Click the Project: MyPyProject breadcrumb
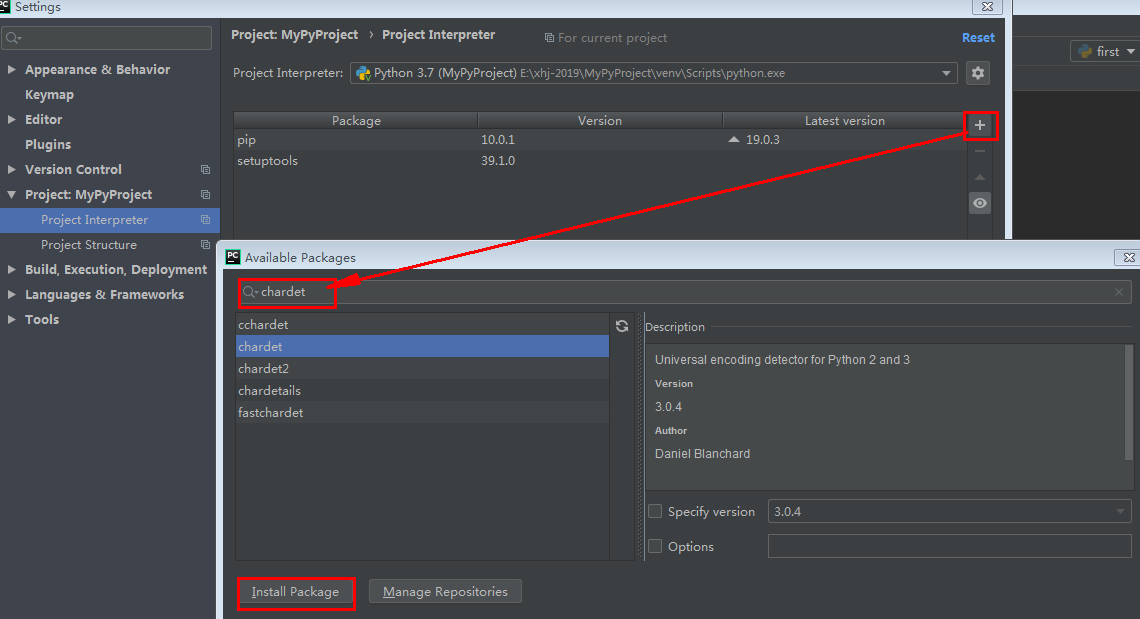Viewport: 1140px width, 619px height. [294, 35]
